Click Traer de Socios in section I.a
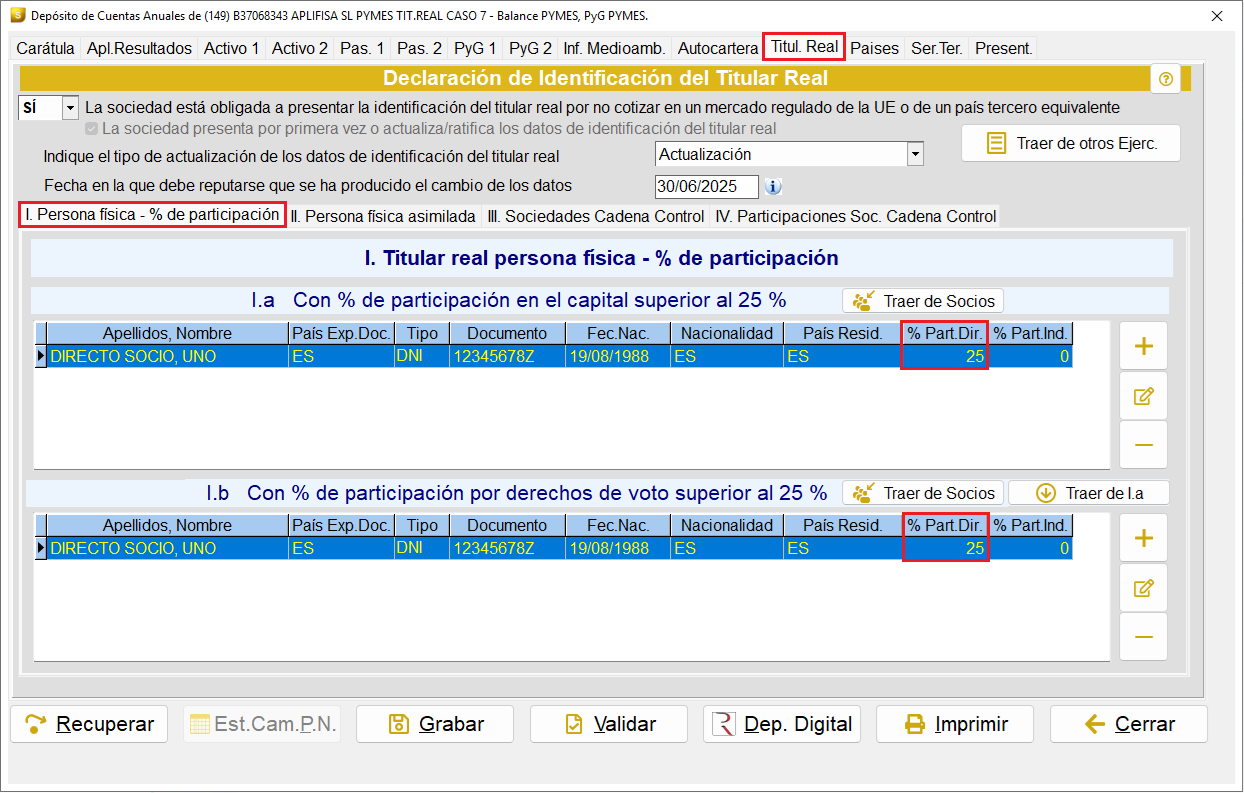1244x793 pixels. point(923,301)
